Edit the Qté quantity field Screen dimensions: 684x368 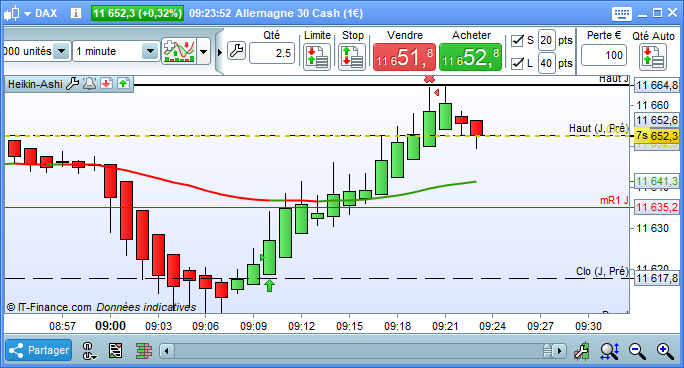click(272, 53)
